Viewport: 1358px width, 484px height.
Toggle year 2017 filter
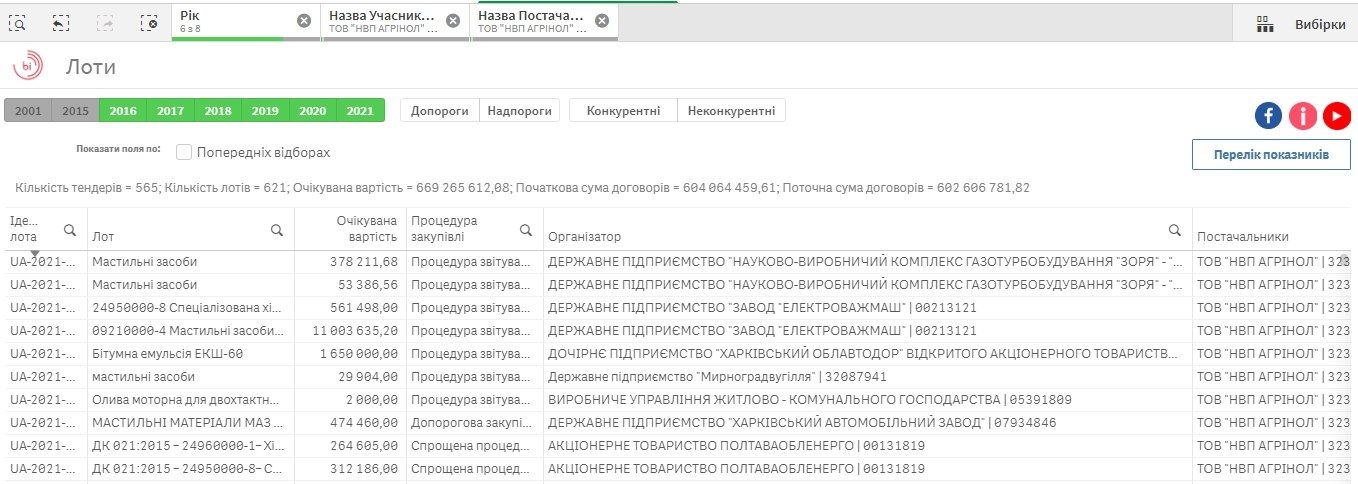pyautogui.click(x=170, y=111)
